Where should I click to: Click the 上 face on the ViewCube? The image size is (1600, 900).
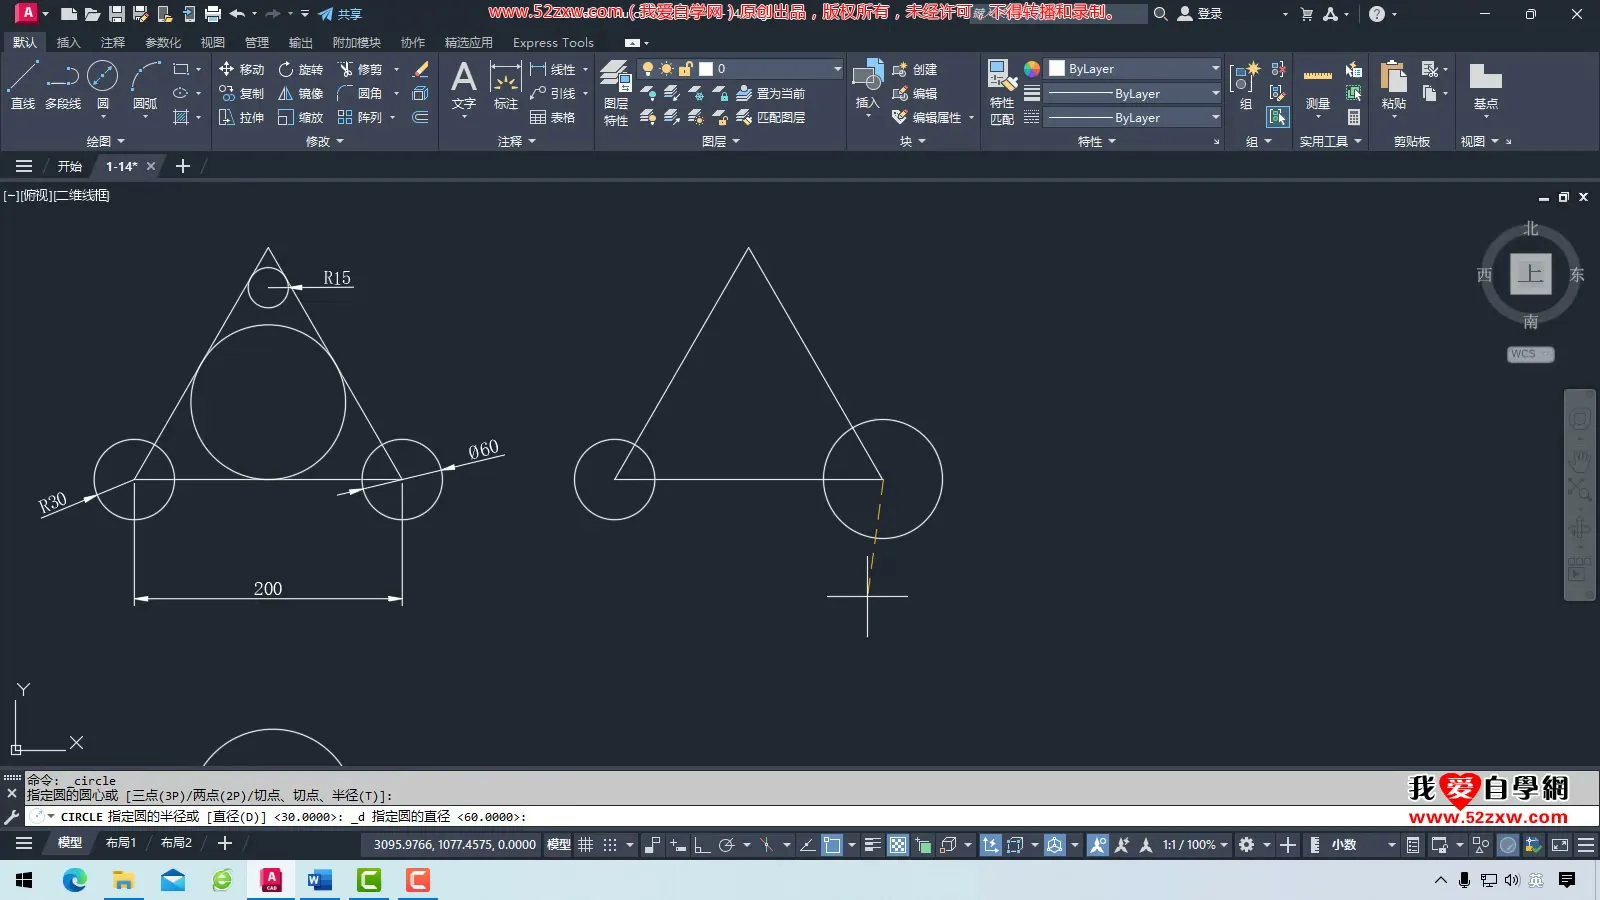point(1530,274)
